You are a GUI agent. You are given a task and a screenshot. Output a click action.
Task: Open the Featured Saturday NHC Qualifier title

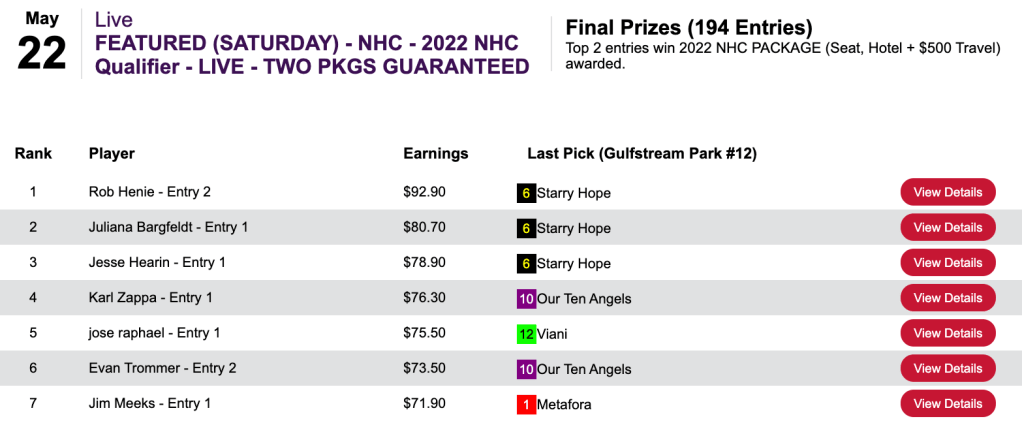[x=311, y=55]
